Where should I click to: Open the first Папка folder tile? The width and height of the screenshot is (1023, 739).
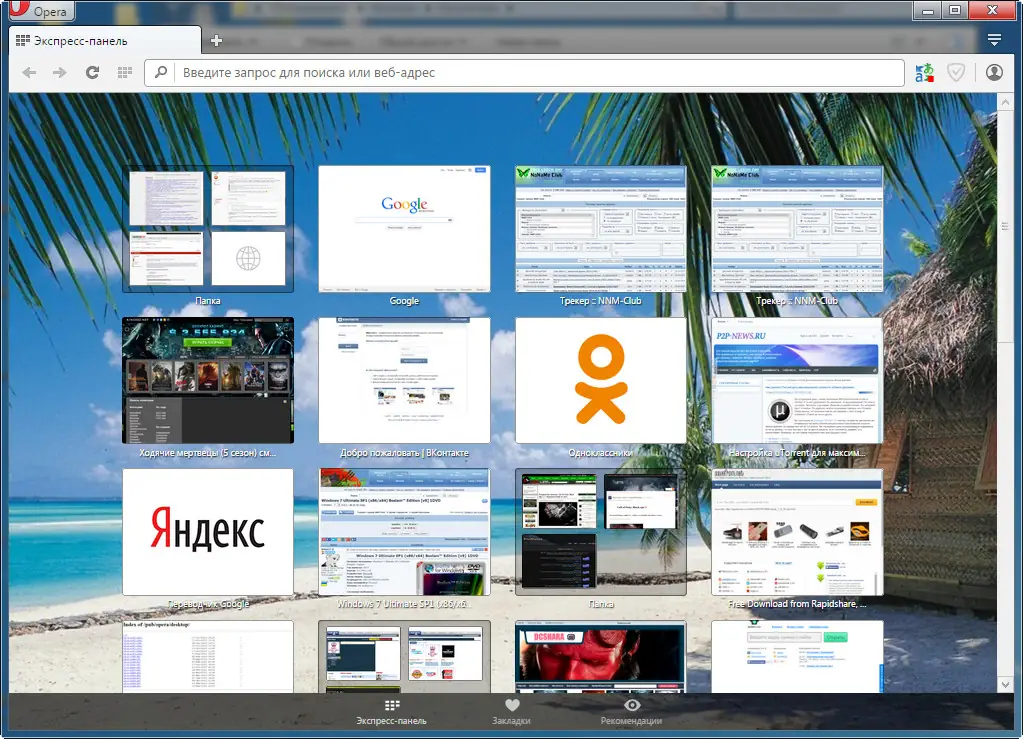pos(208,229)
